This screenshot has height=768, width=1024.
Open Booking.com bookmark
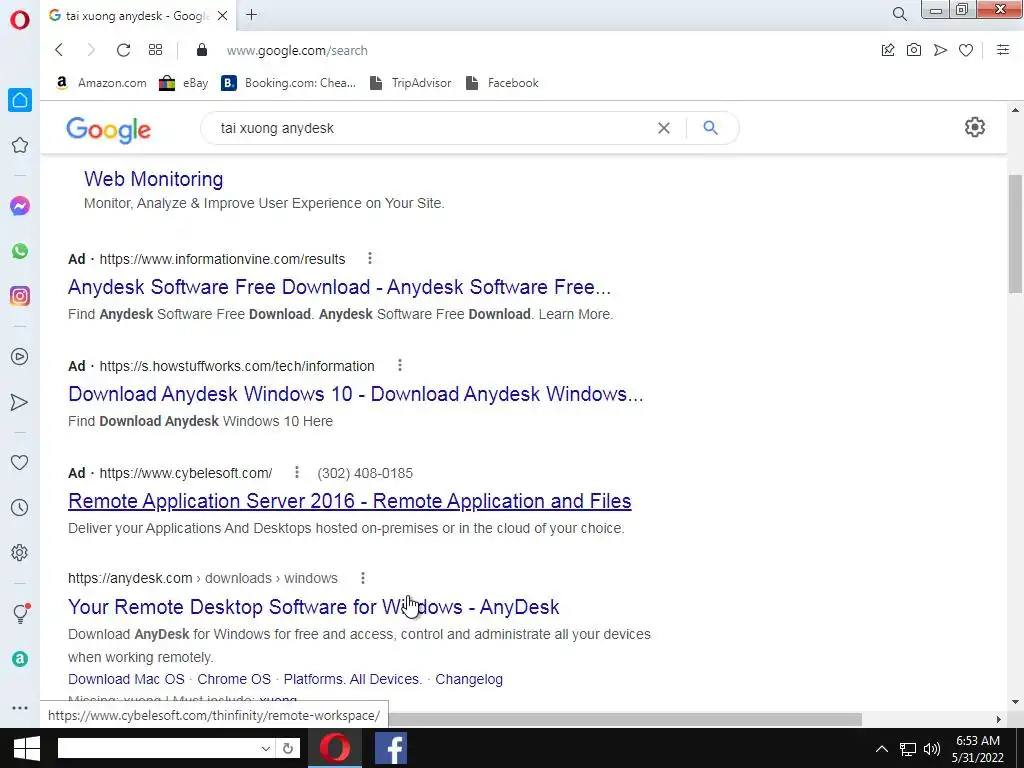coord(288,83)
